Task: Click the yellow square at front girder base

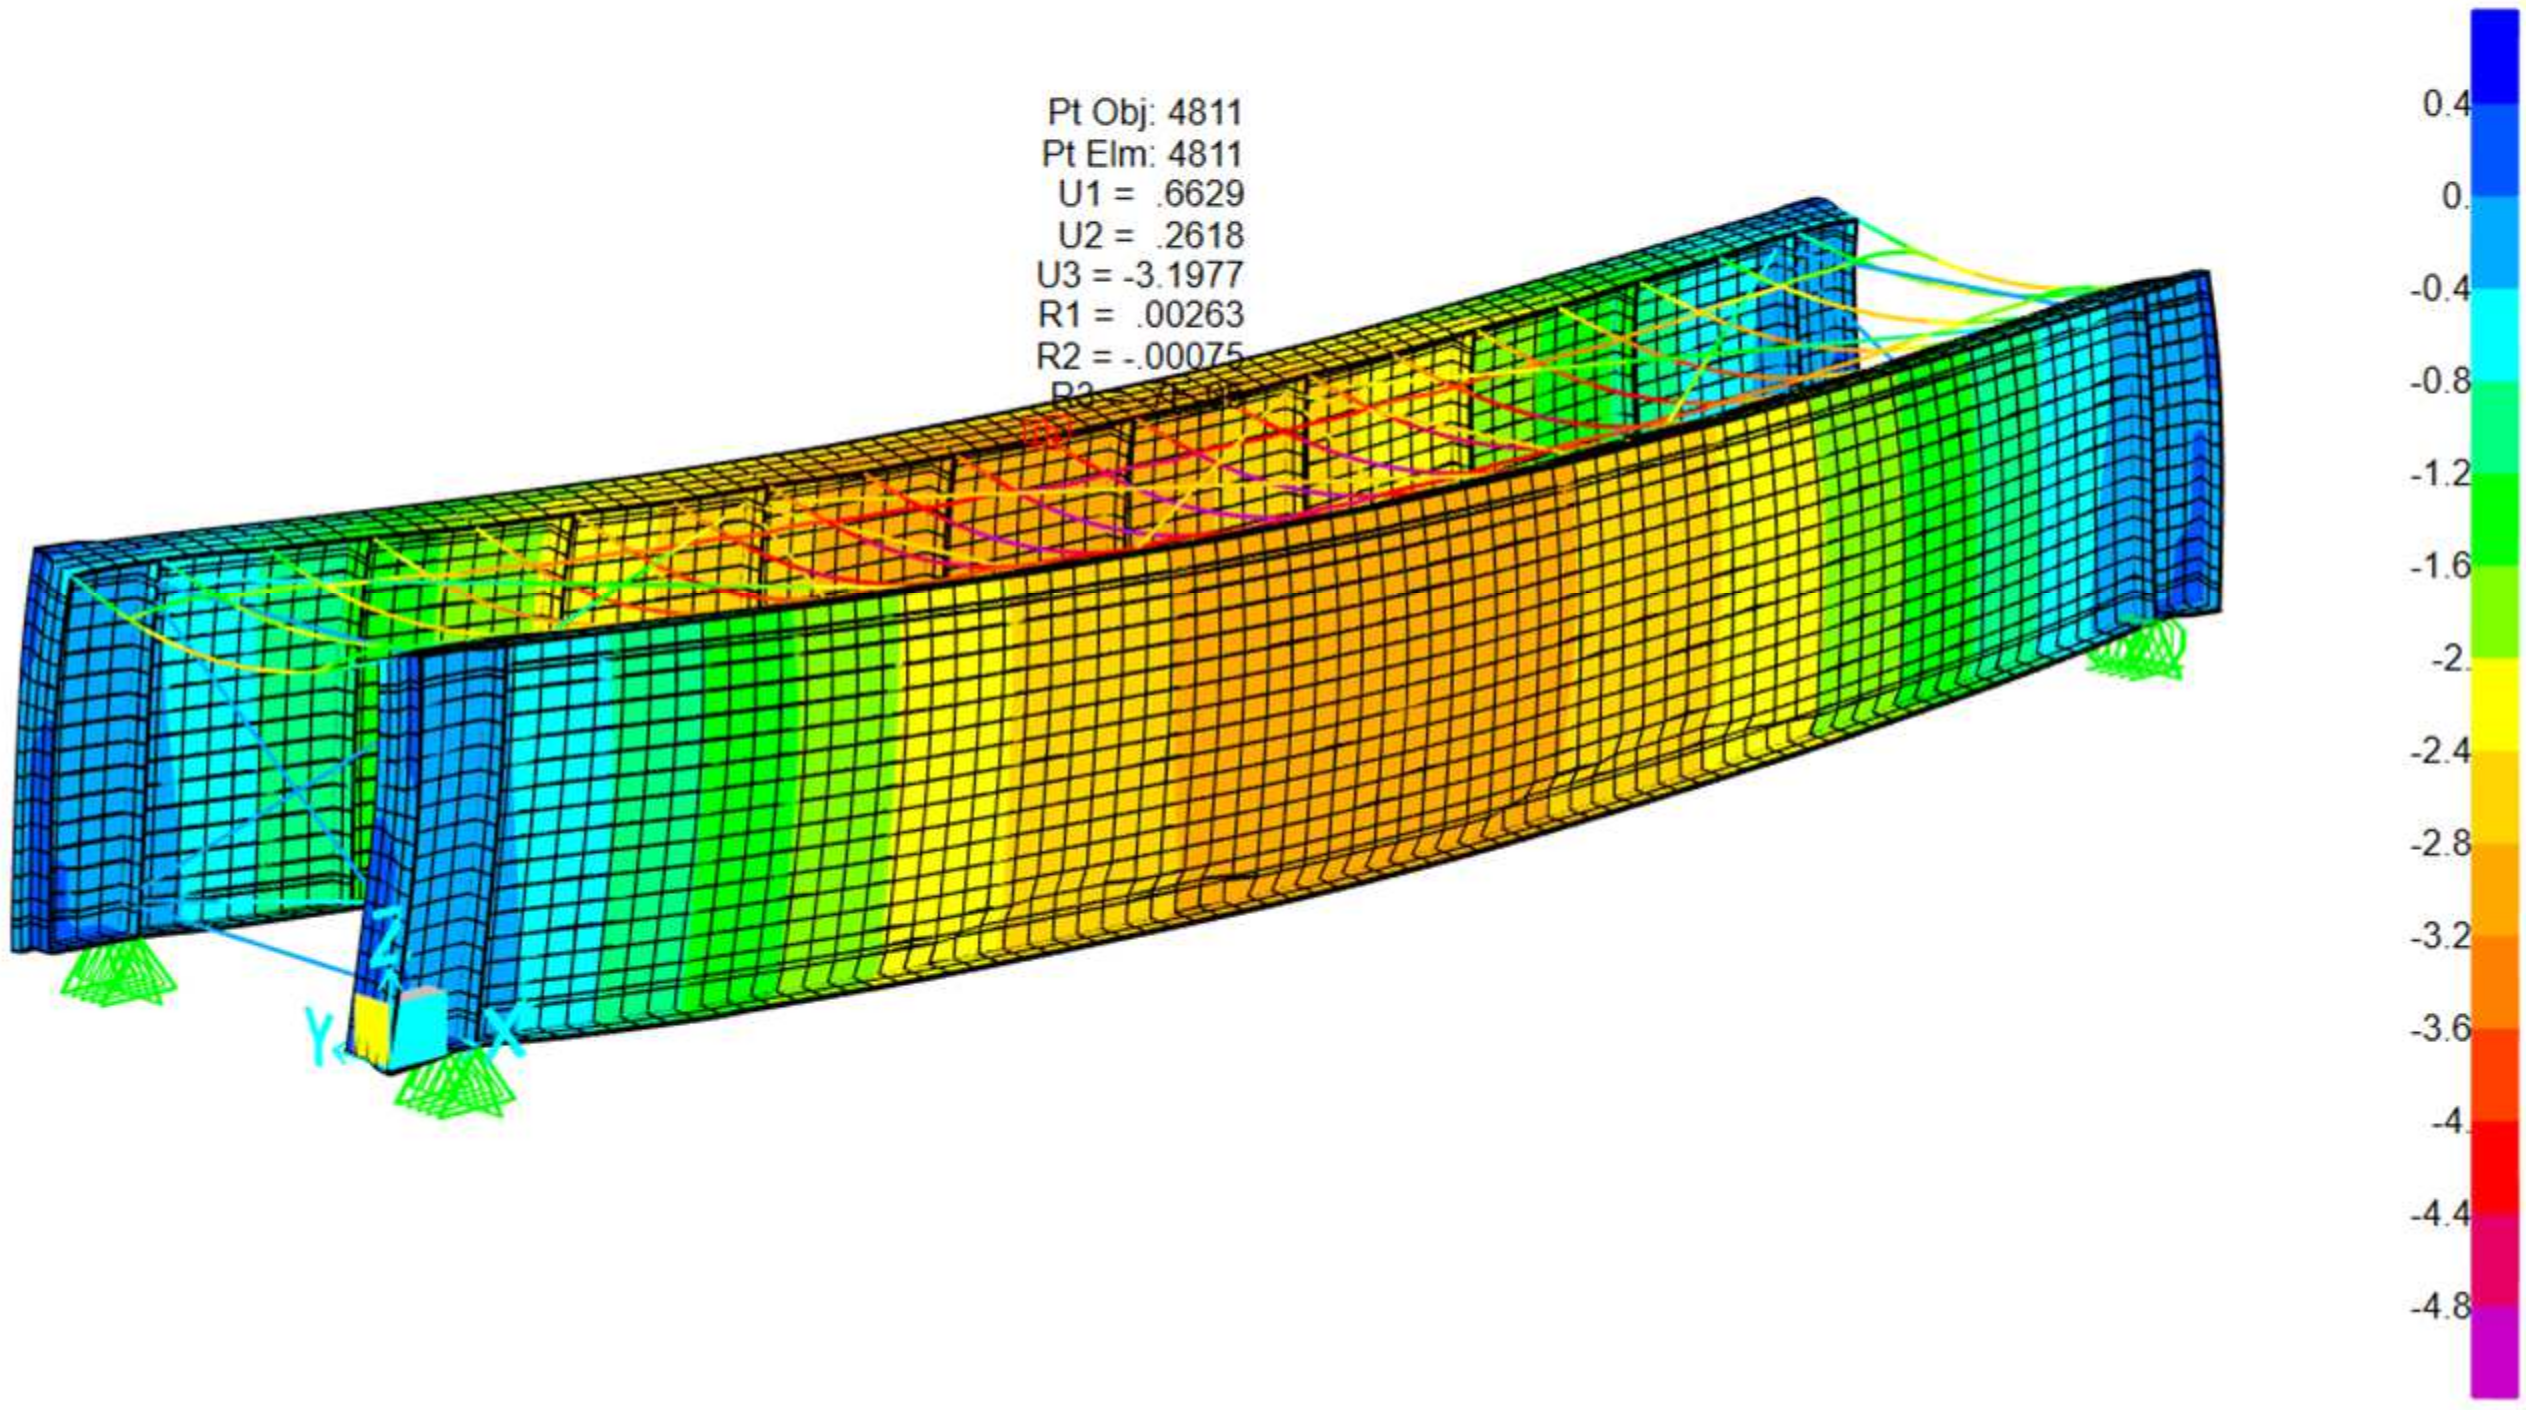Action: click(x=370, y=1028)
